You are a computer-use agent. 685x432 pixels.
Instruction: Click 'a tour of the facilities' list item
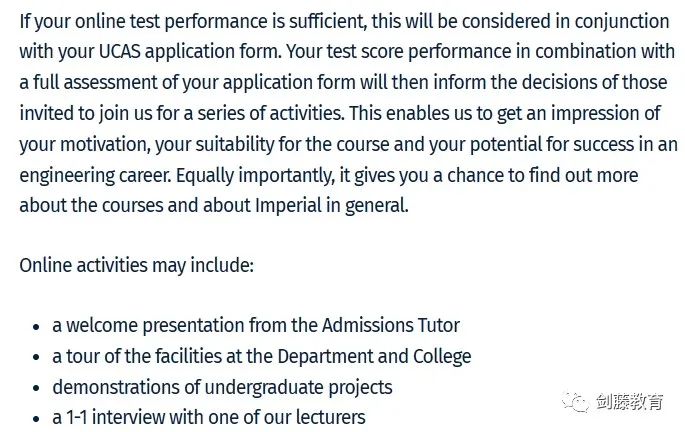click(x=262, y=356)
